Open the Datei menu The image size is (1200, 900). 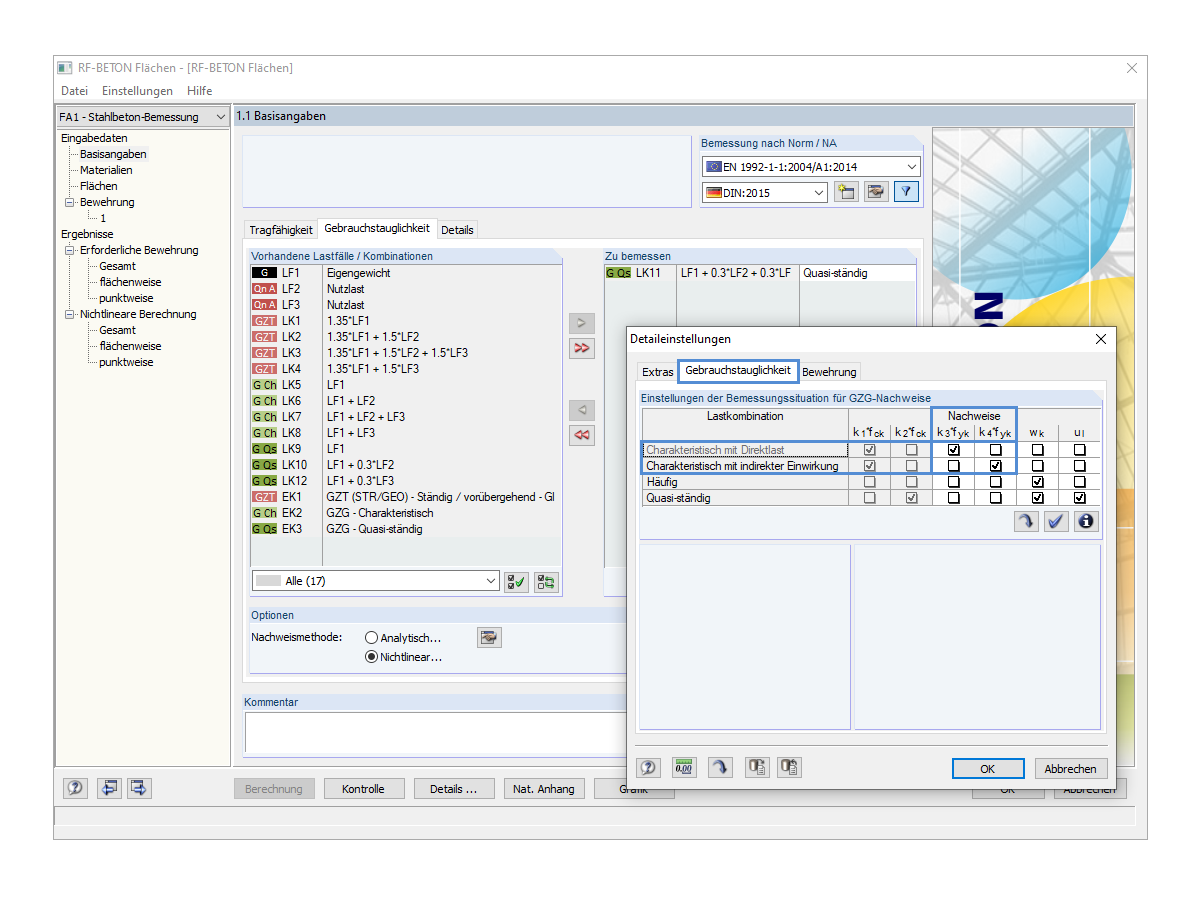coord(74,91)
